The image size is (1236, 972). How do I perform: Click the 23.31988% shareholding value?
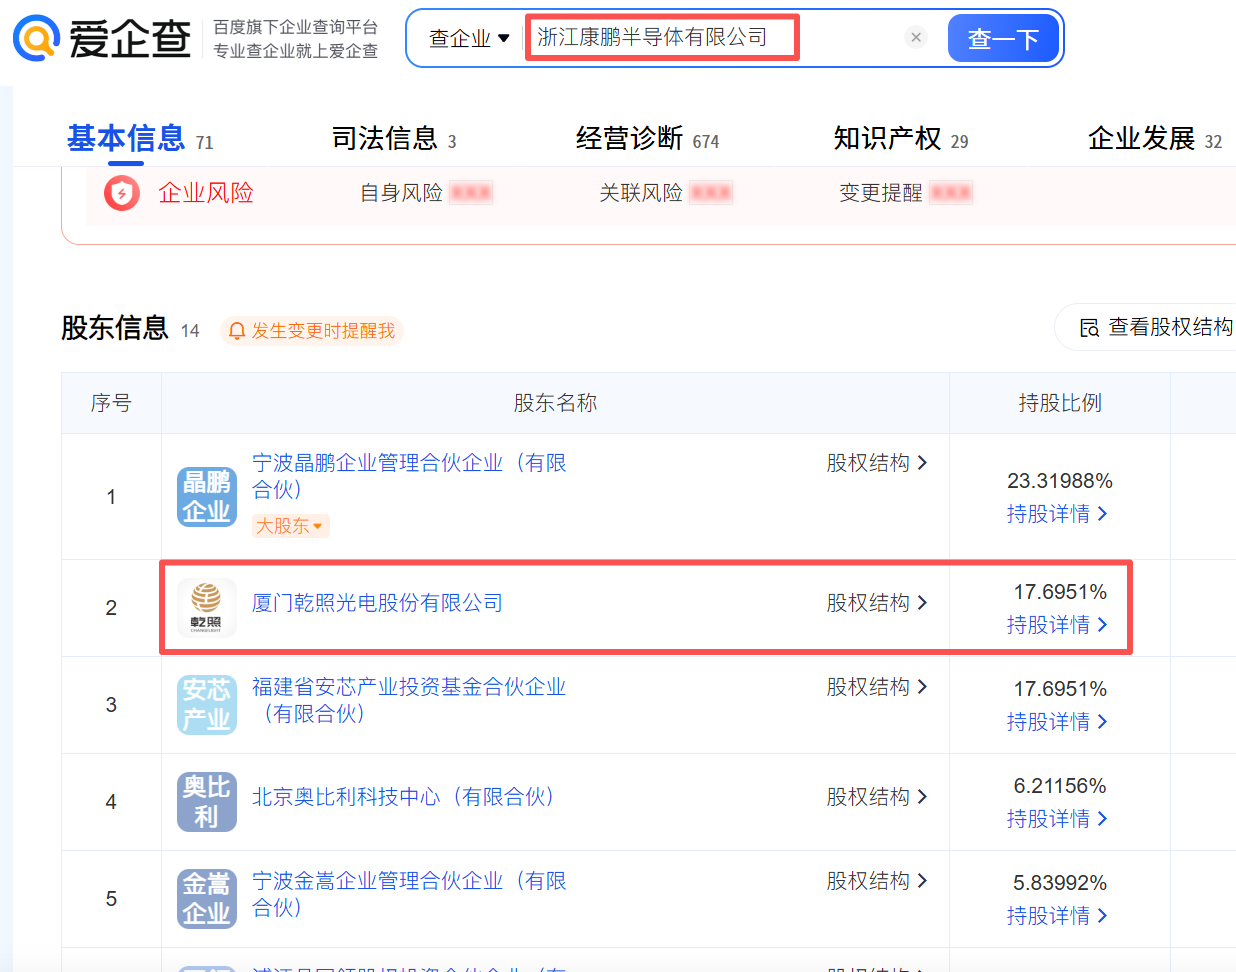(1060, 481)
